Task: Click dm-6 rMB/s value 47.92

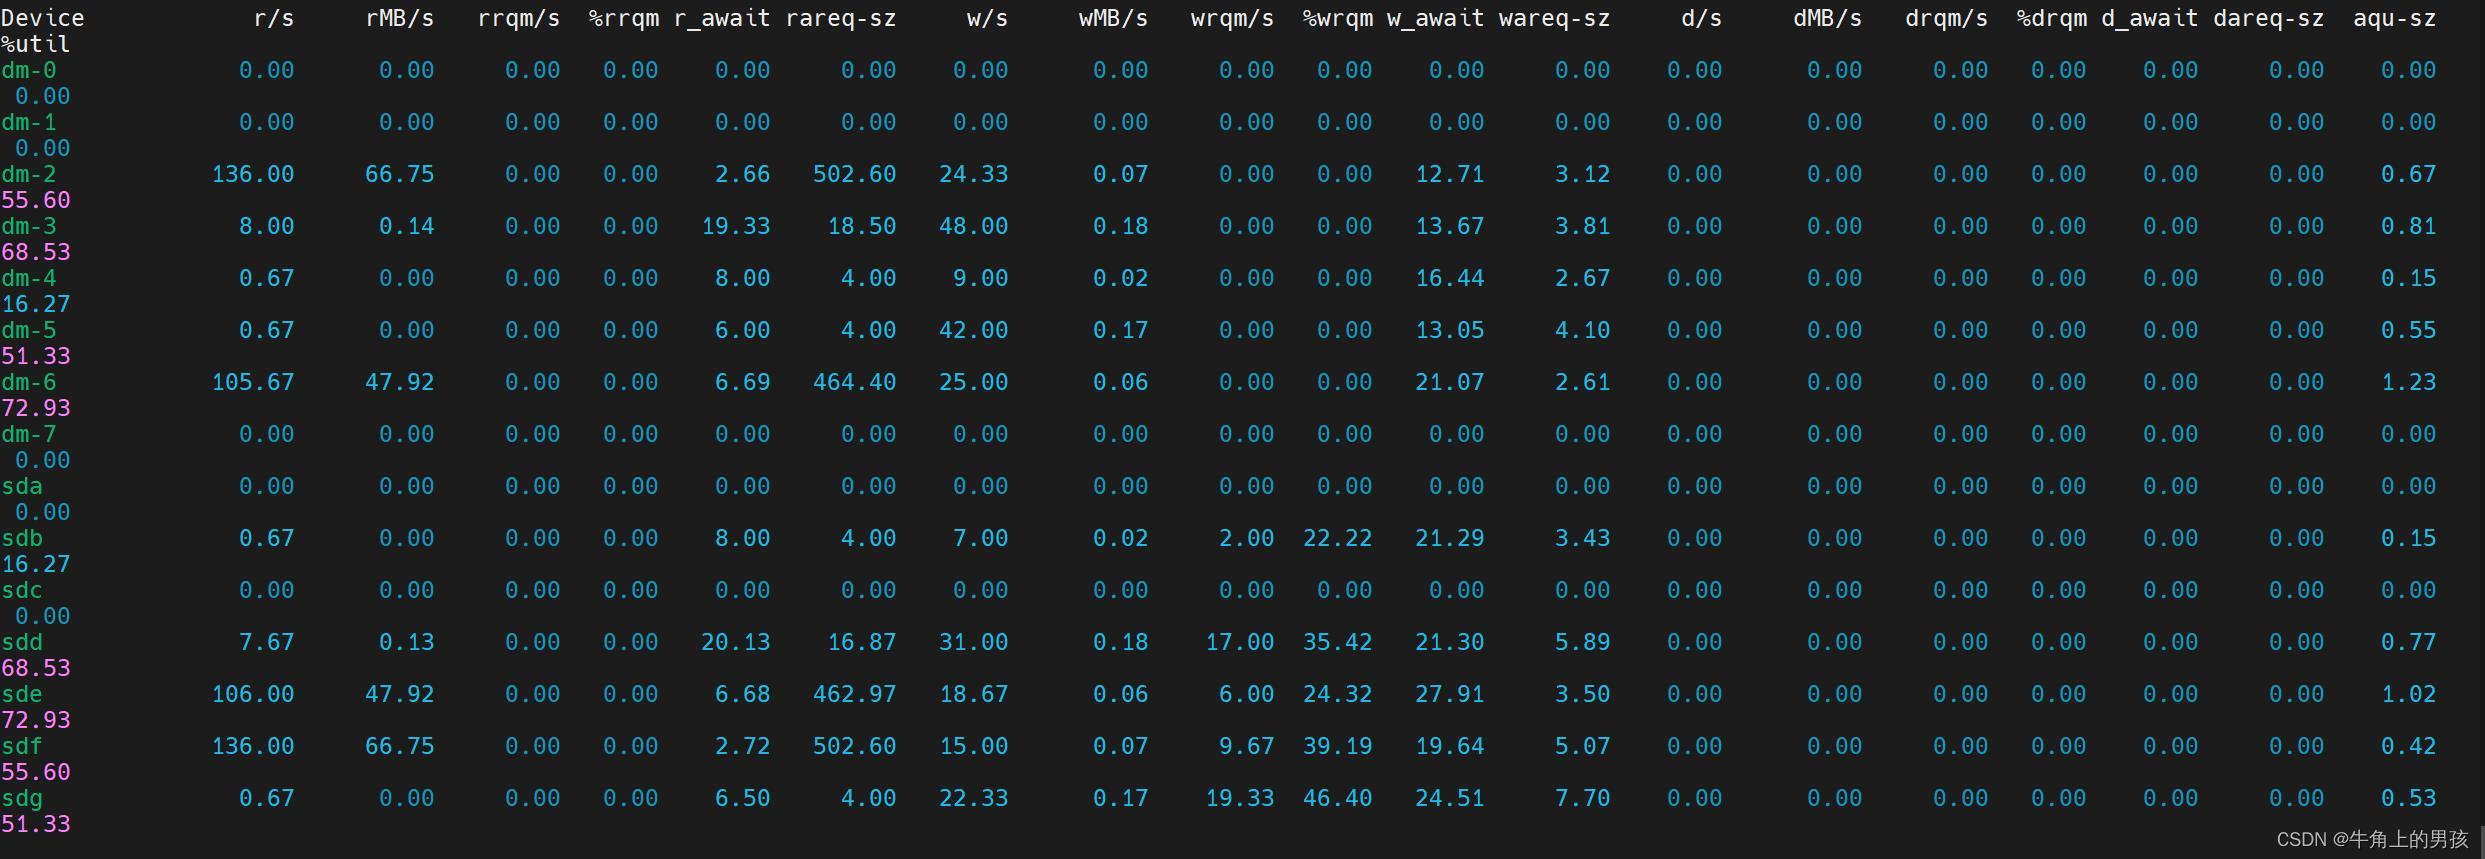Action: (x=400, y=382)
